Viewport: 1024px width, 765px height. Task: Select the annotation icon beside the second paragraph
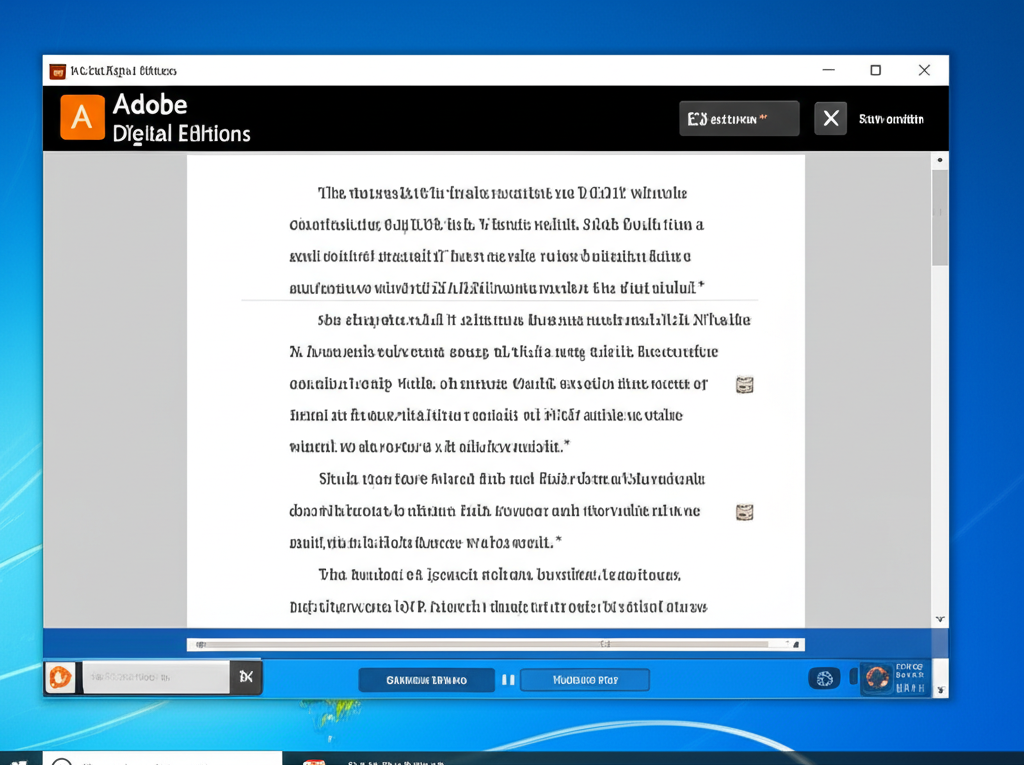tap(744, 384)
